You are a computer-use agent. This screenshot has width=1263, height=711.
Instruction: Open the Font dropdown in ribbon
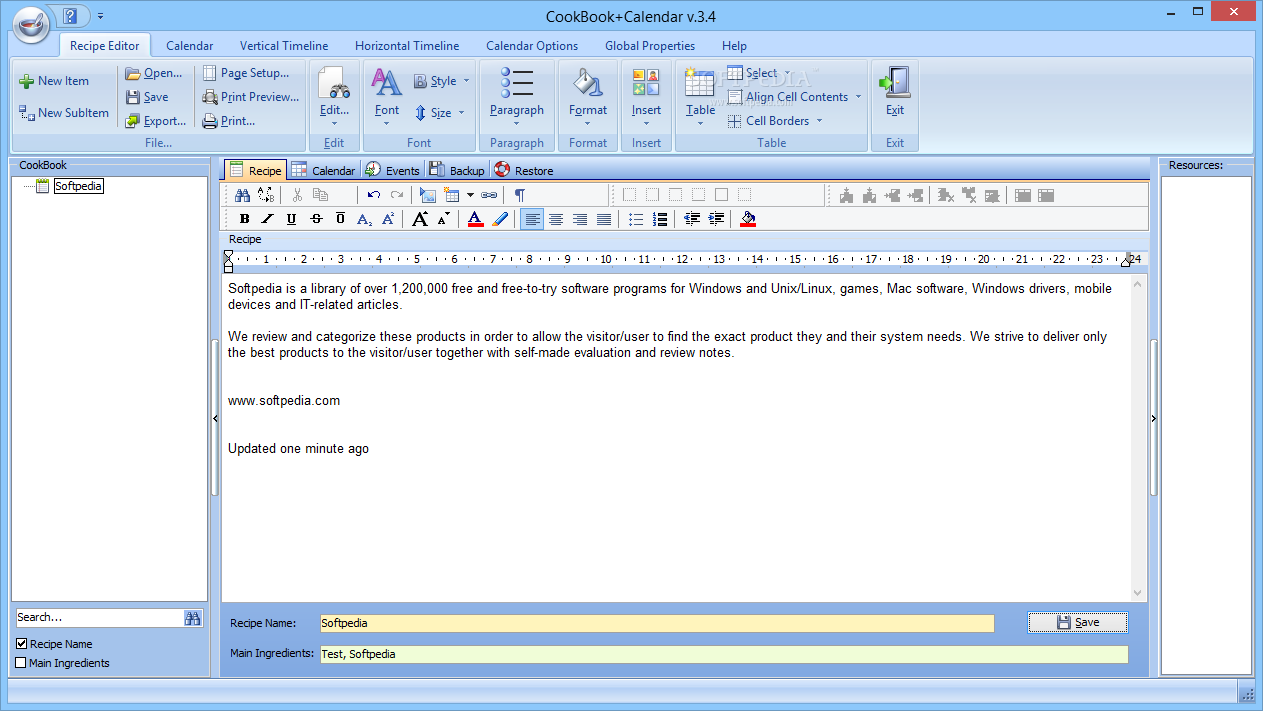pyautogui.click(x=387, y=97)
